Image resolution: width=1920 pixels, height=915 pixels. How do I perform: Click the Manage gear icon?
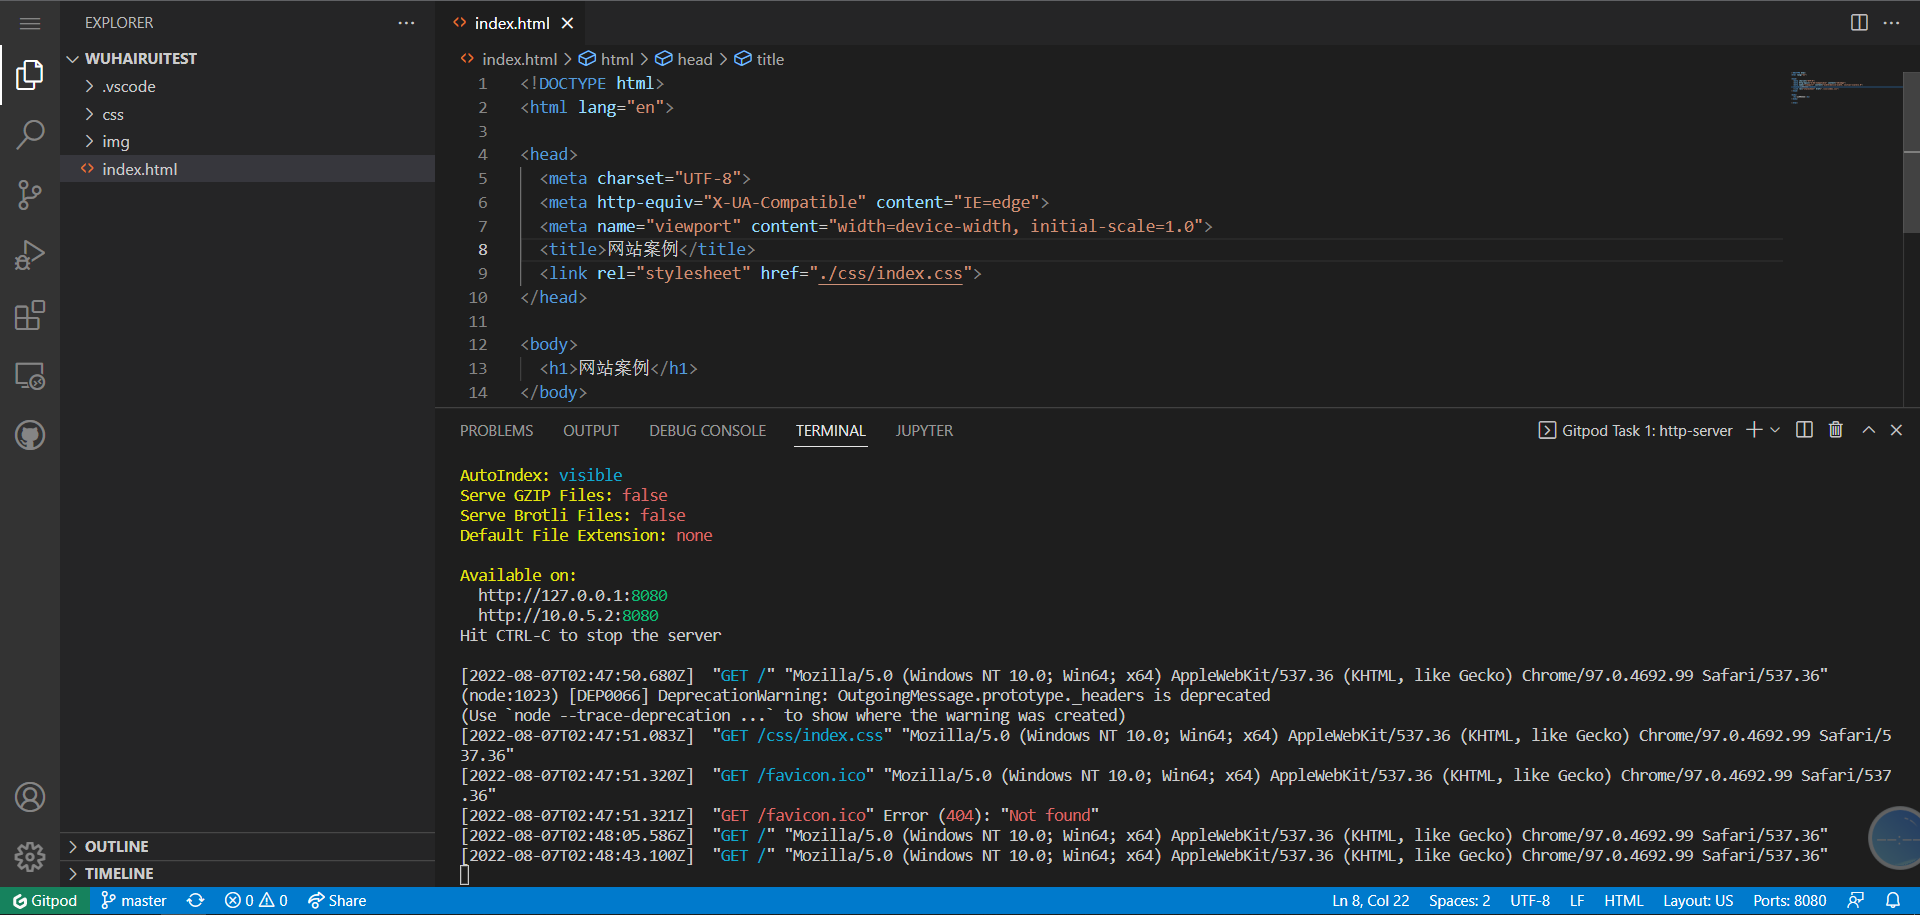coord(30,856)
